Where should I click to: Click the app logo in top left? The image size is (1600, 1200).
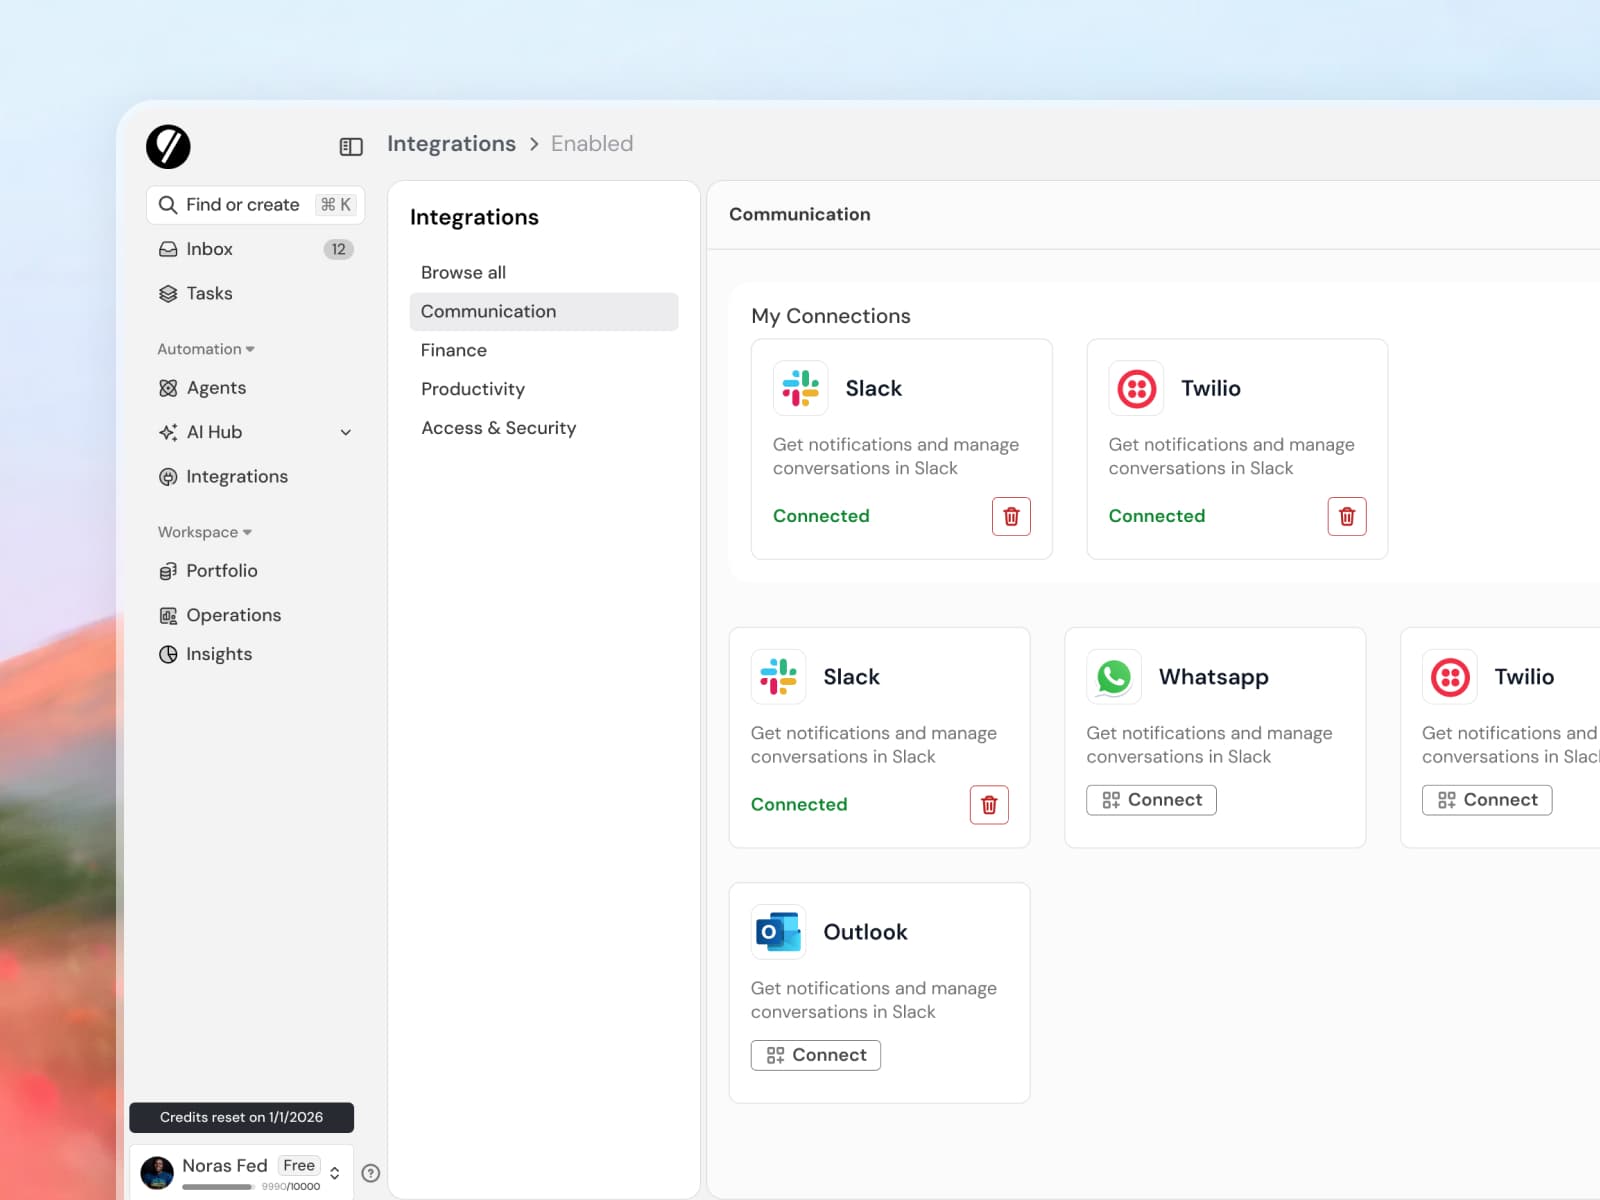[x=168, y=147]
